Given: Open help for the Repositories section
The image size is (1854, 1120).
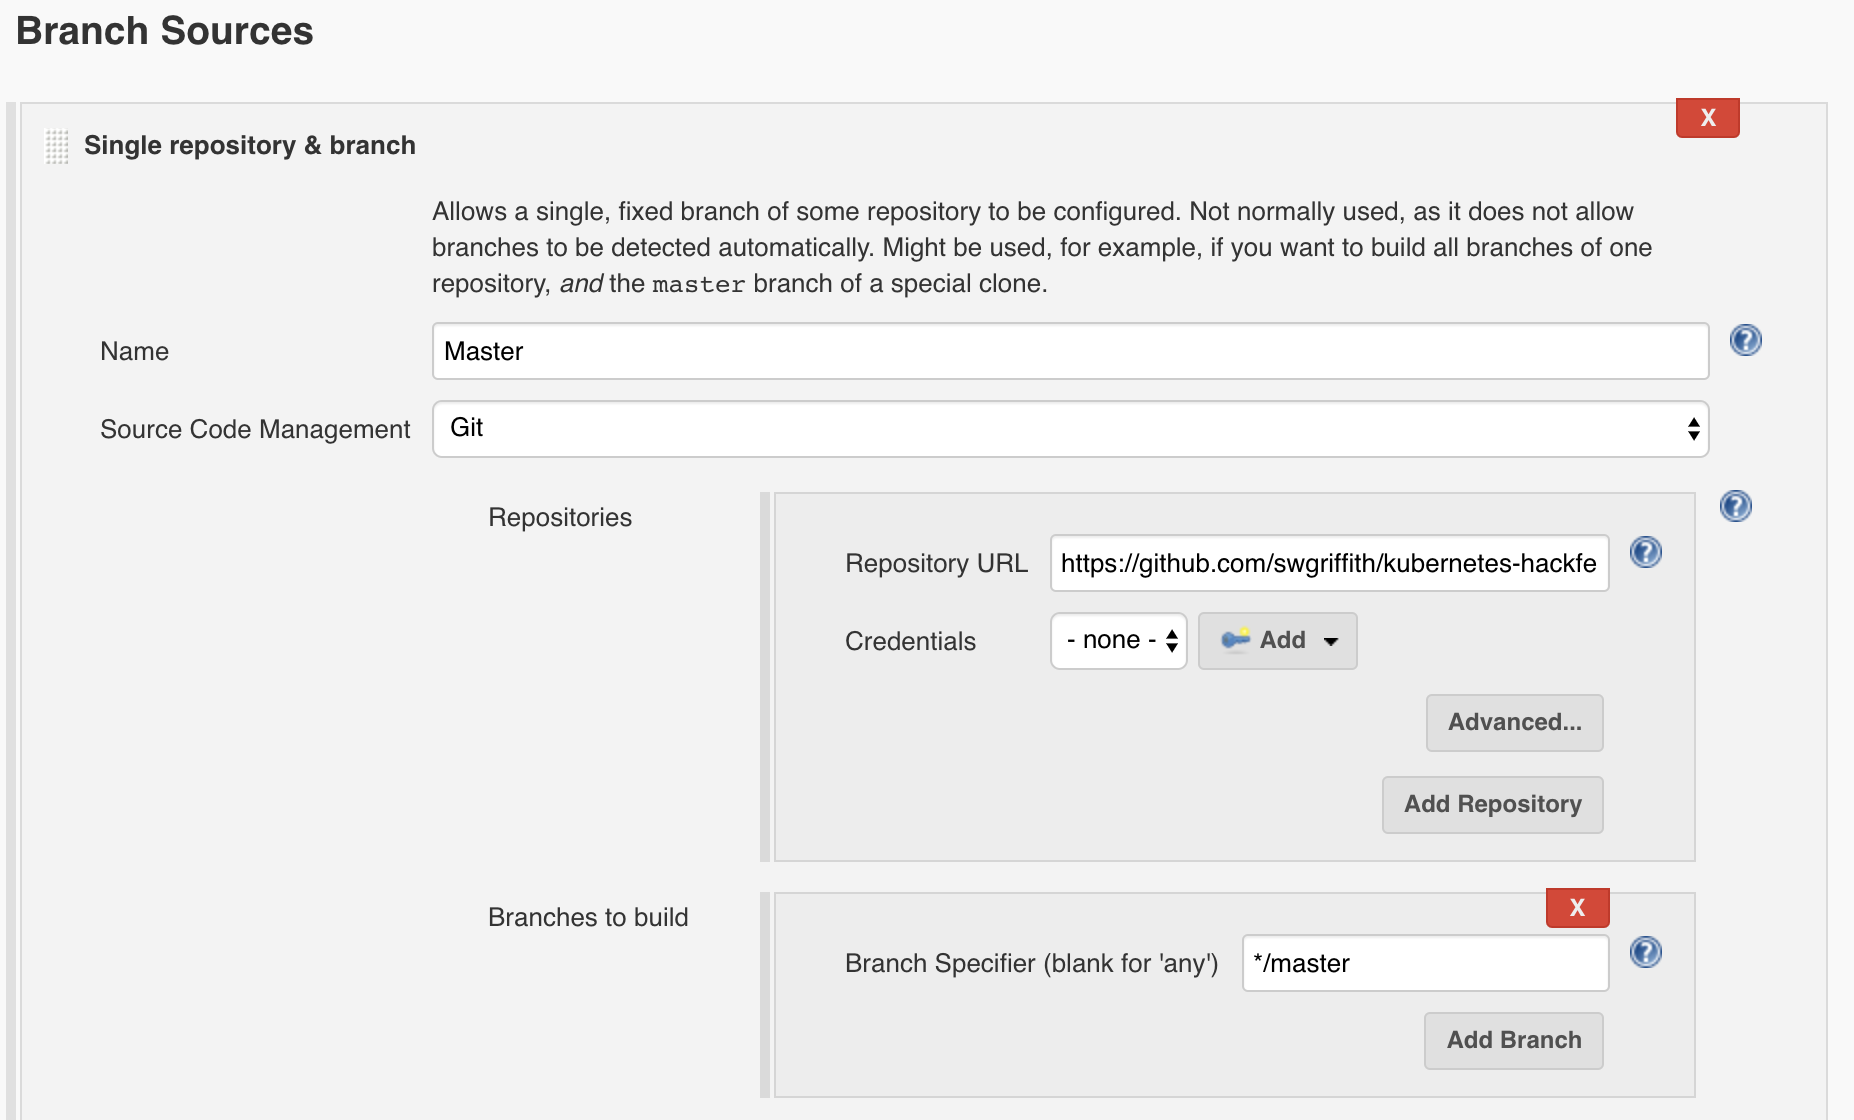Looking at the screenshot, I should [1735, 506].
